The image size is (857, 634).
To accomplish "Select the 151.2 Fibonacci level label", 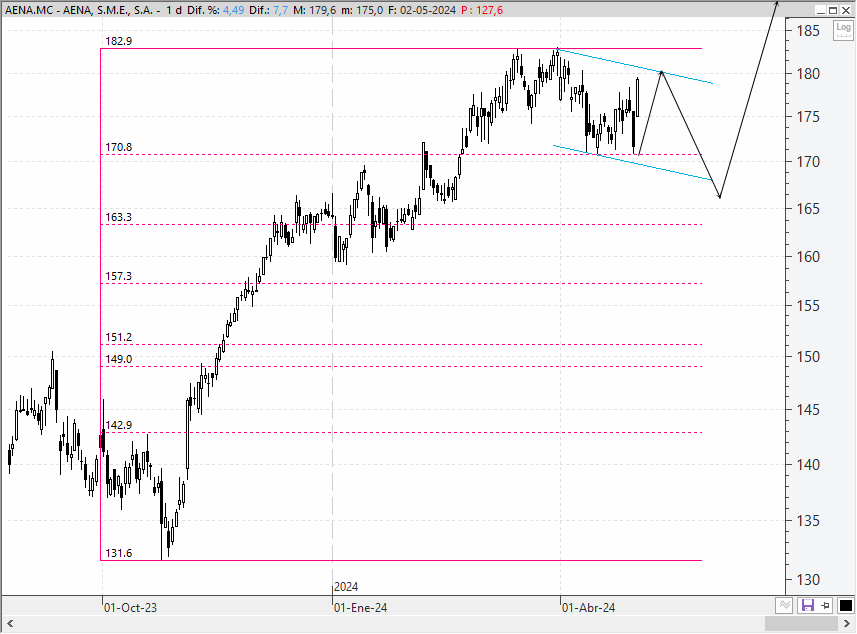I will pyautogui.click(x=119, y=338).
